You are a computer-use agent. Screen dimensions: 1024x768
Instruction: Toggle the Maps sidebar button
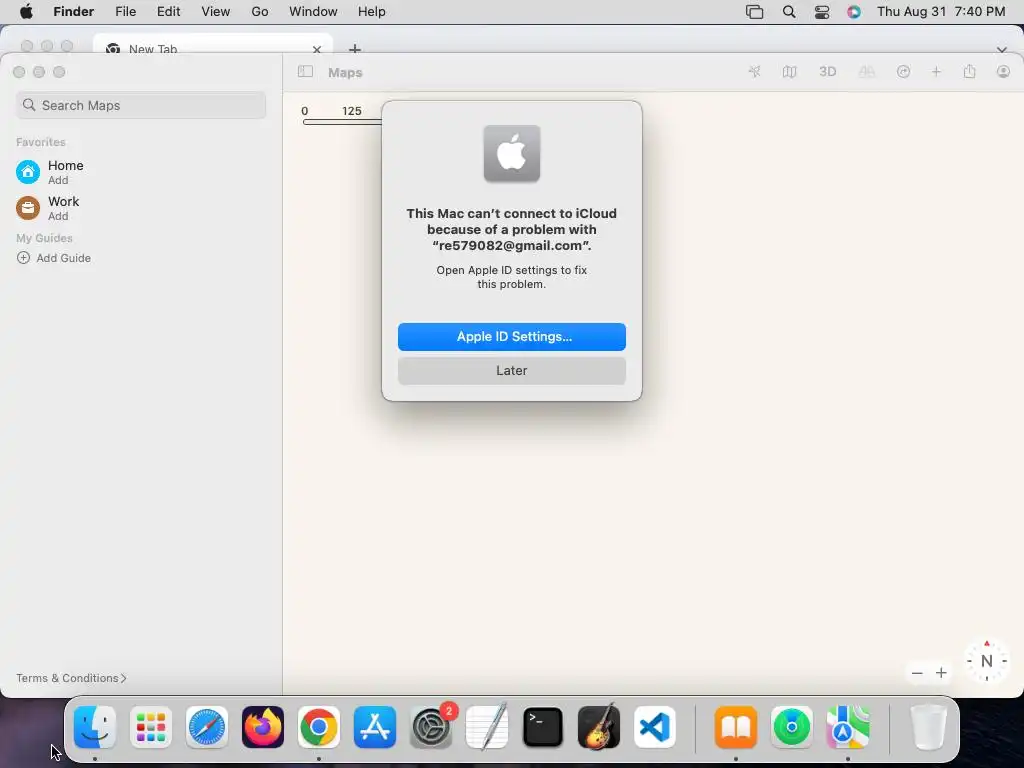point(305,72)
